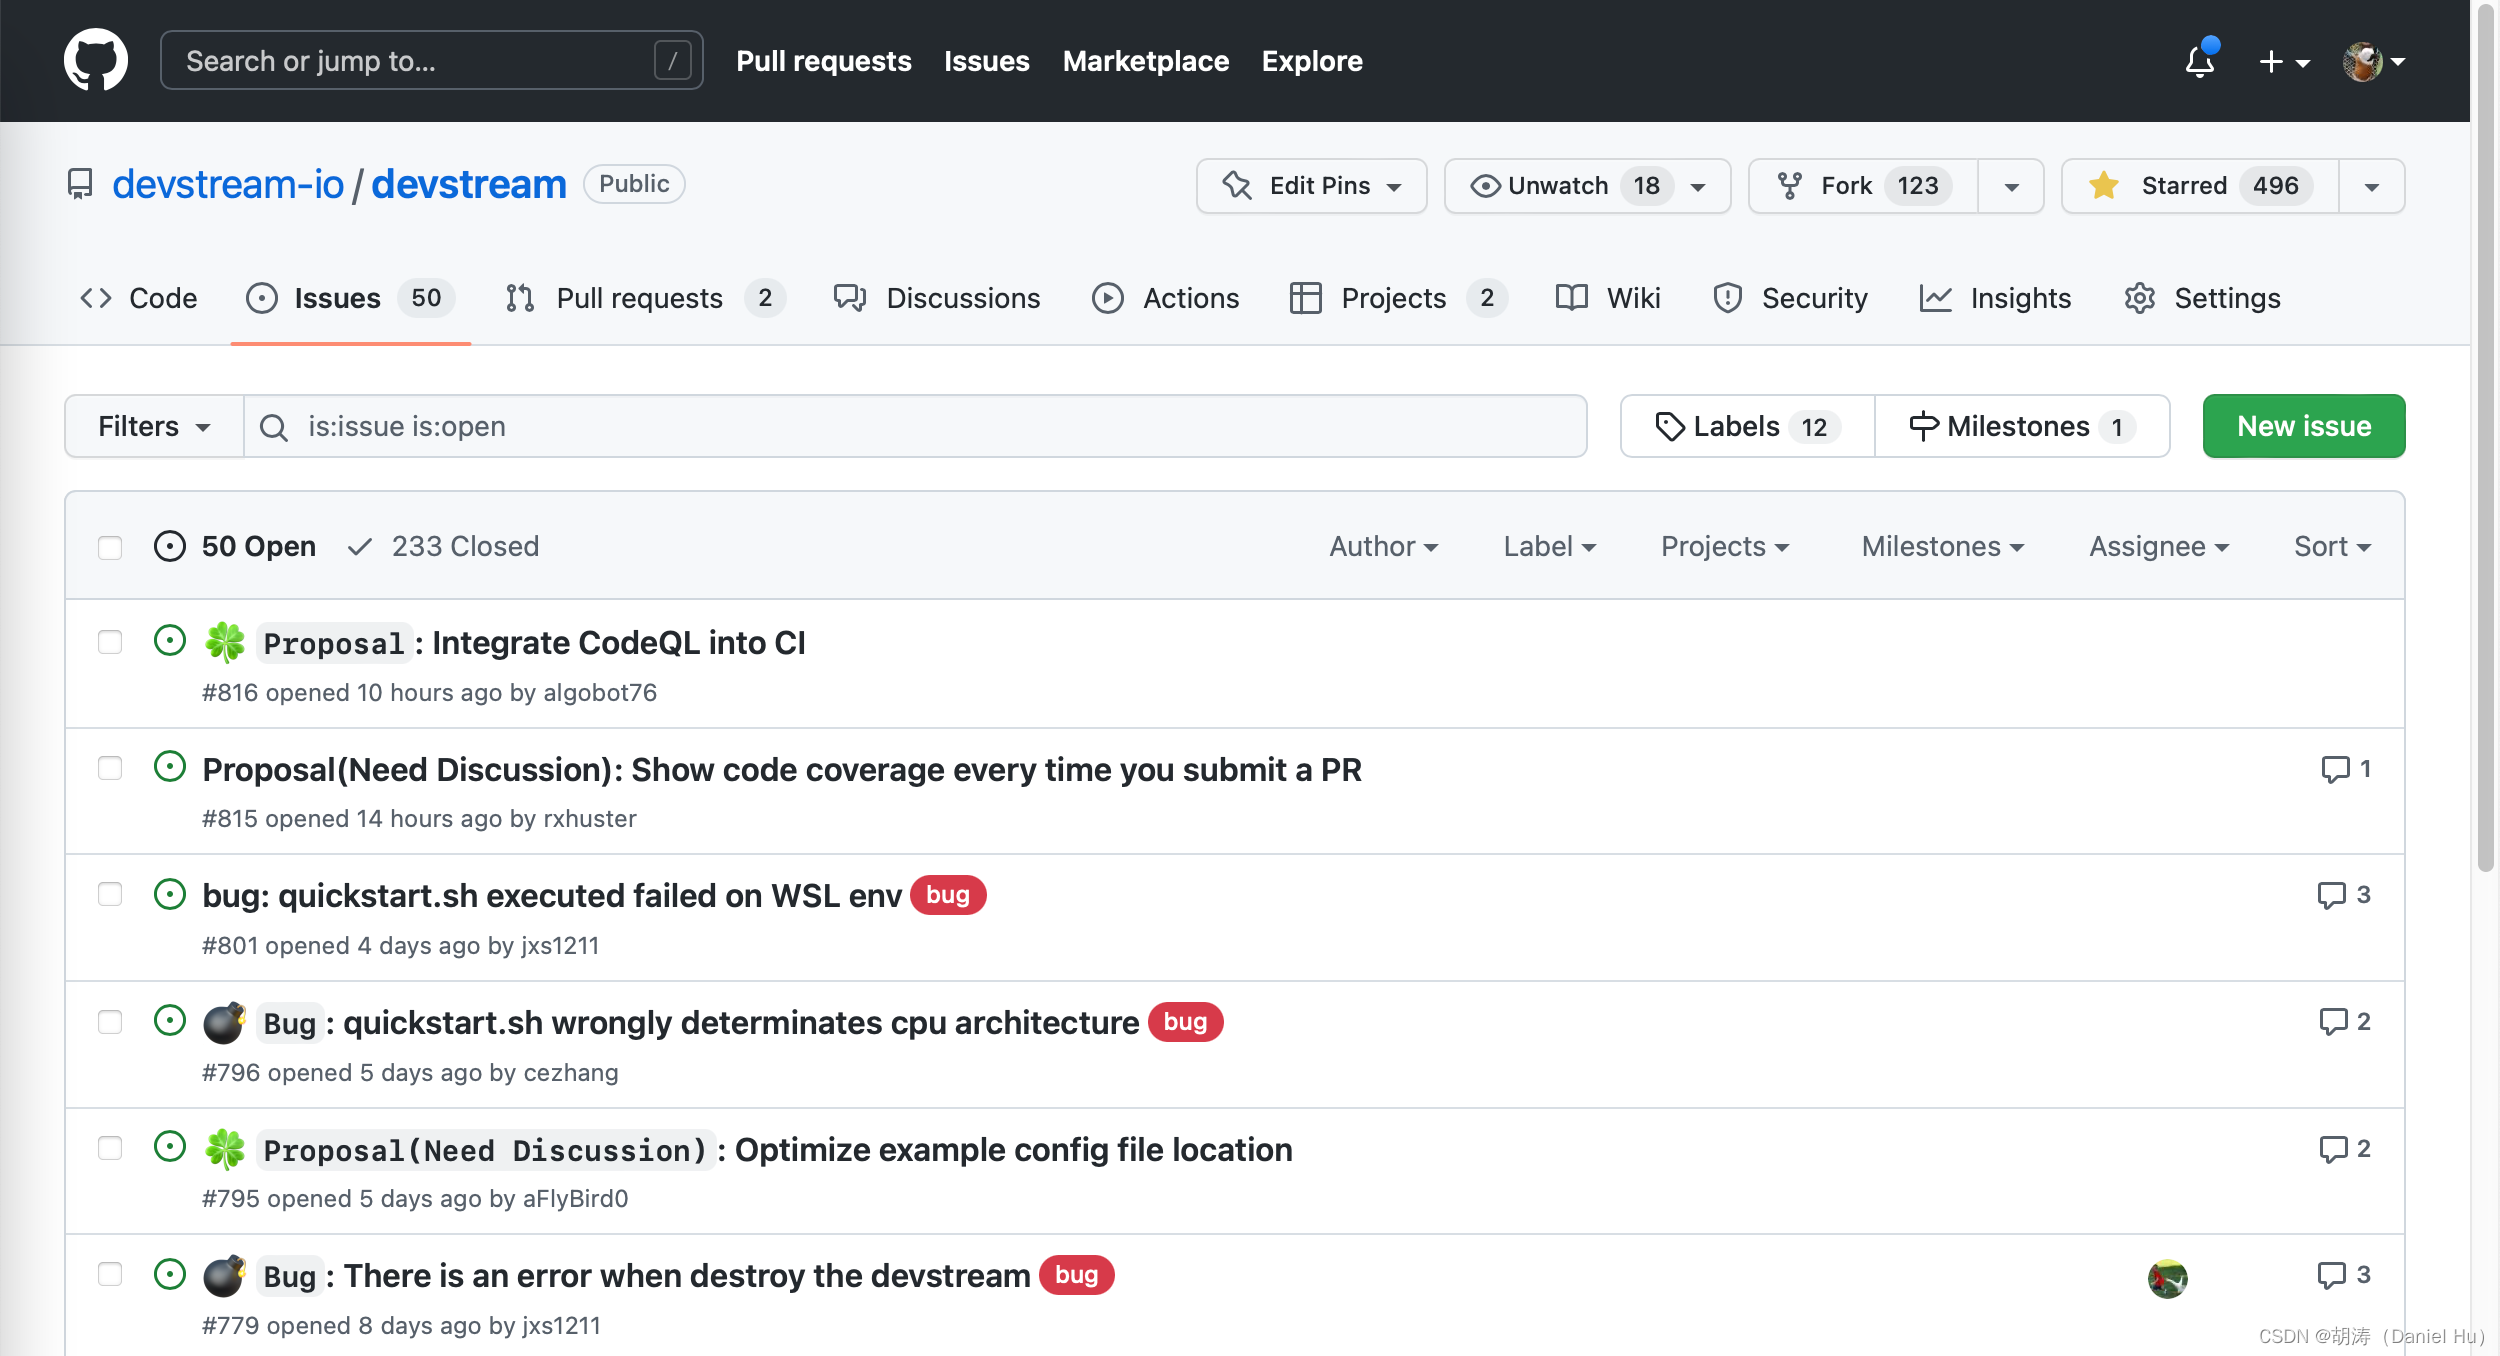This screenshot has height=1356, width=2500.
Task: Toggle the checkbox for issue #801
Action: pyautogui.click(x=112, y=892)
